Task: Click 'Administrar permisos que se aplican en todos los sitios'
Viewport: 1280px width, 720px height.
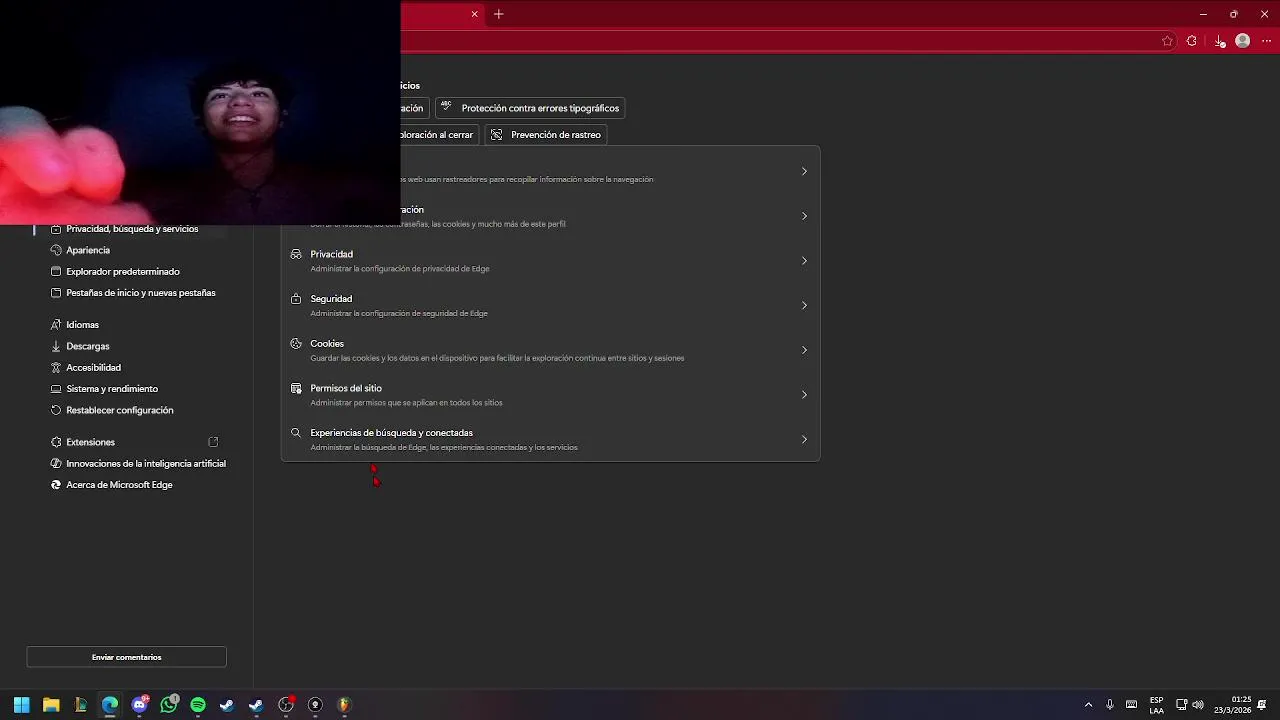Action: pos(406,403)
